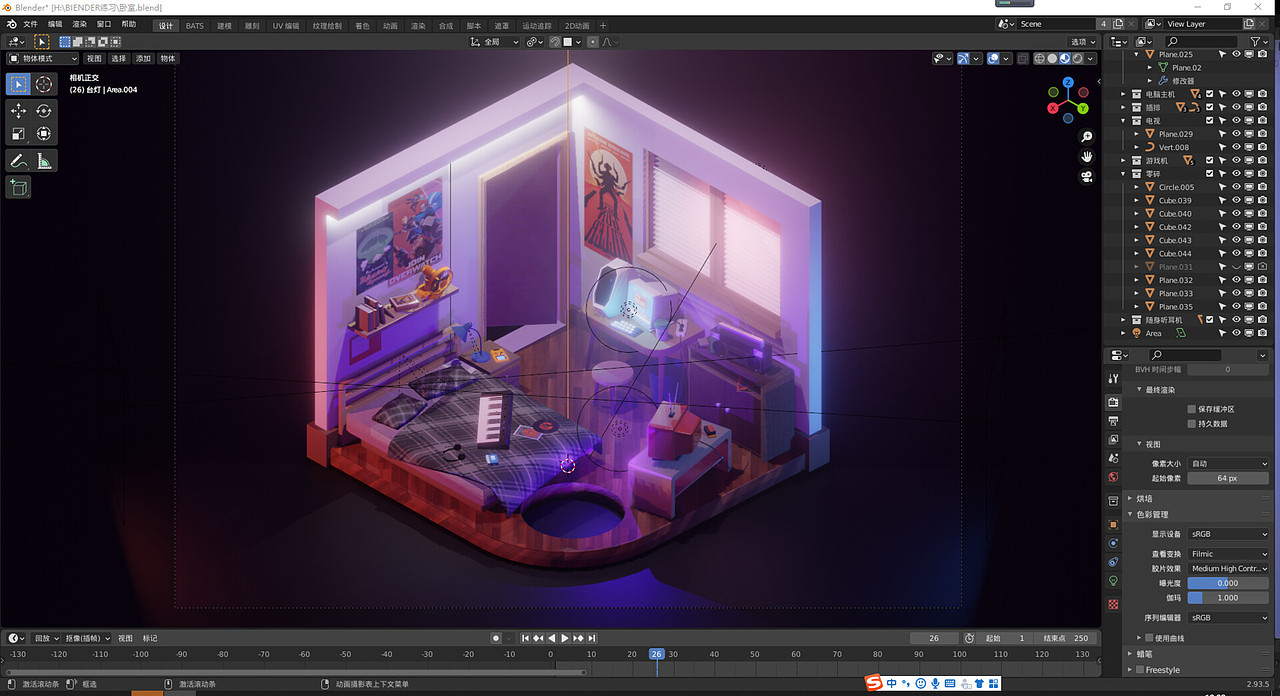Open the Output properties tab
The width and height of the screenshot is (1280, 696).
coord(1113,421)
